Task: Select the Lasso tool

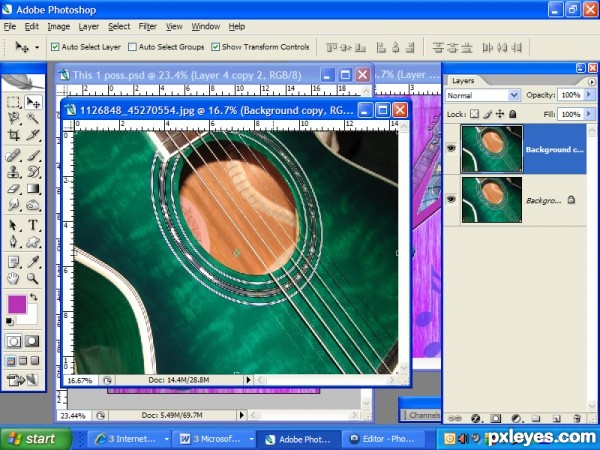Action: (13, 118)
